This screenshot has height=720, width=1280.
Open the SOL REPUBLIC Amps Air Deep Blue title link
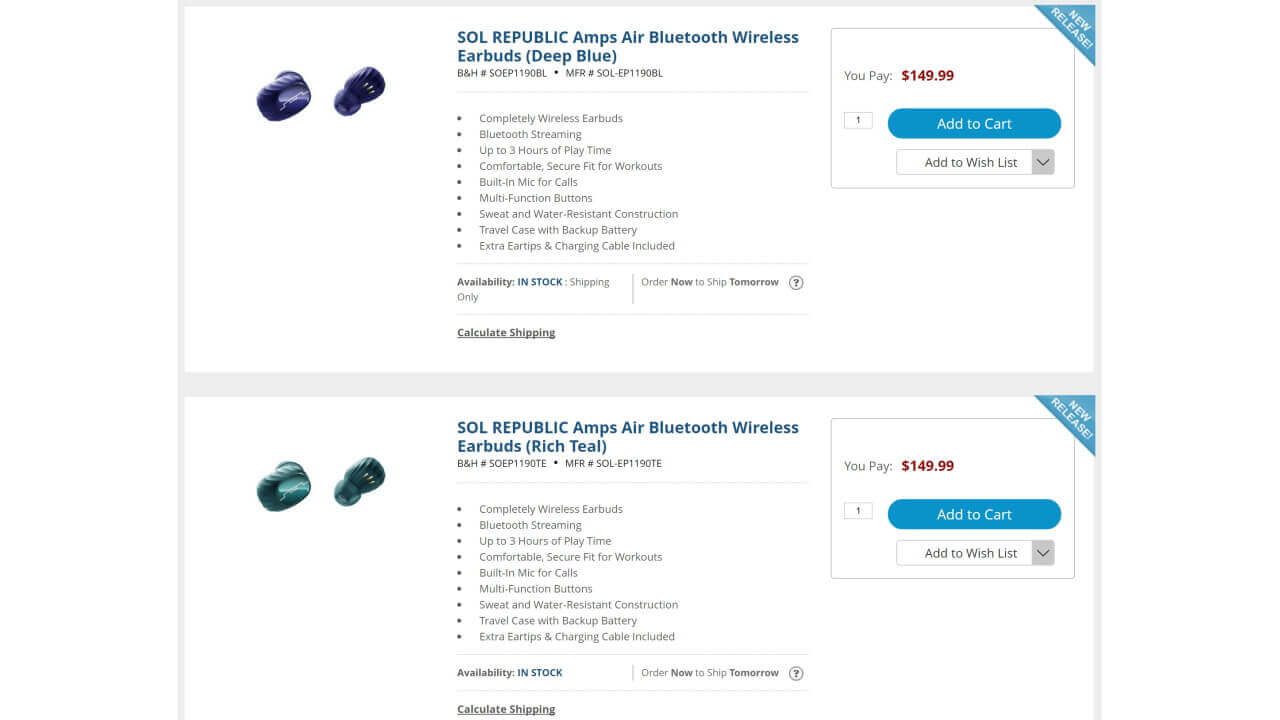pos(627,46)
